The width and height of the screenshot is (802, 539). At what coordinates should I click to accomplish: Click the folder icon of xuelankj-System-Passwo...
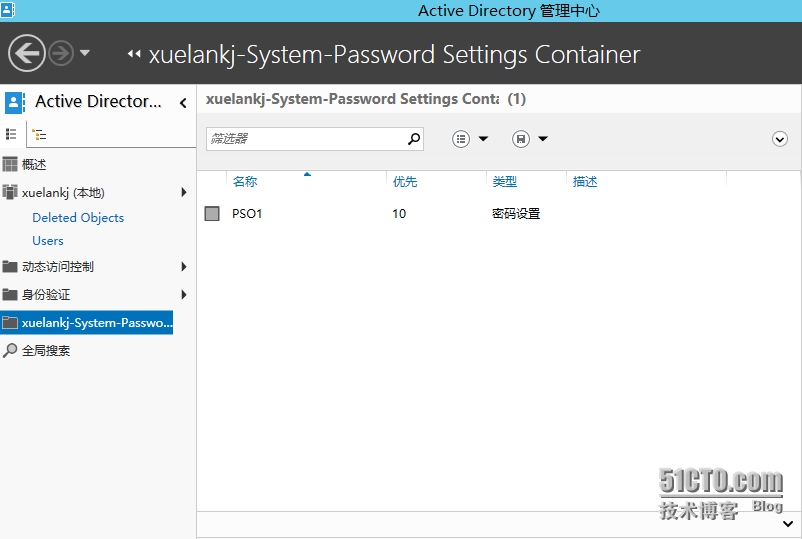tap(10, 322)
